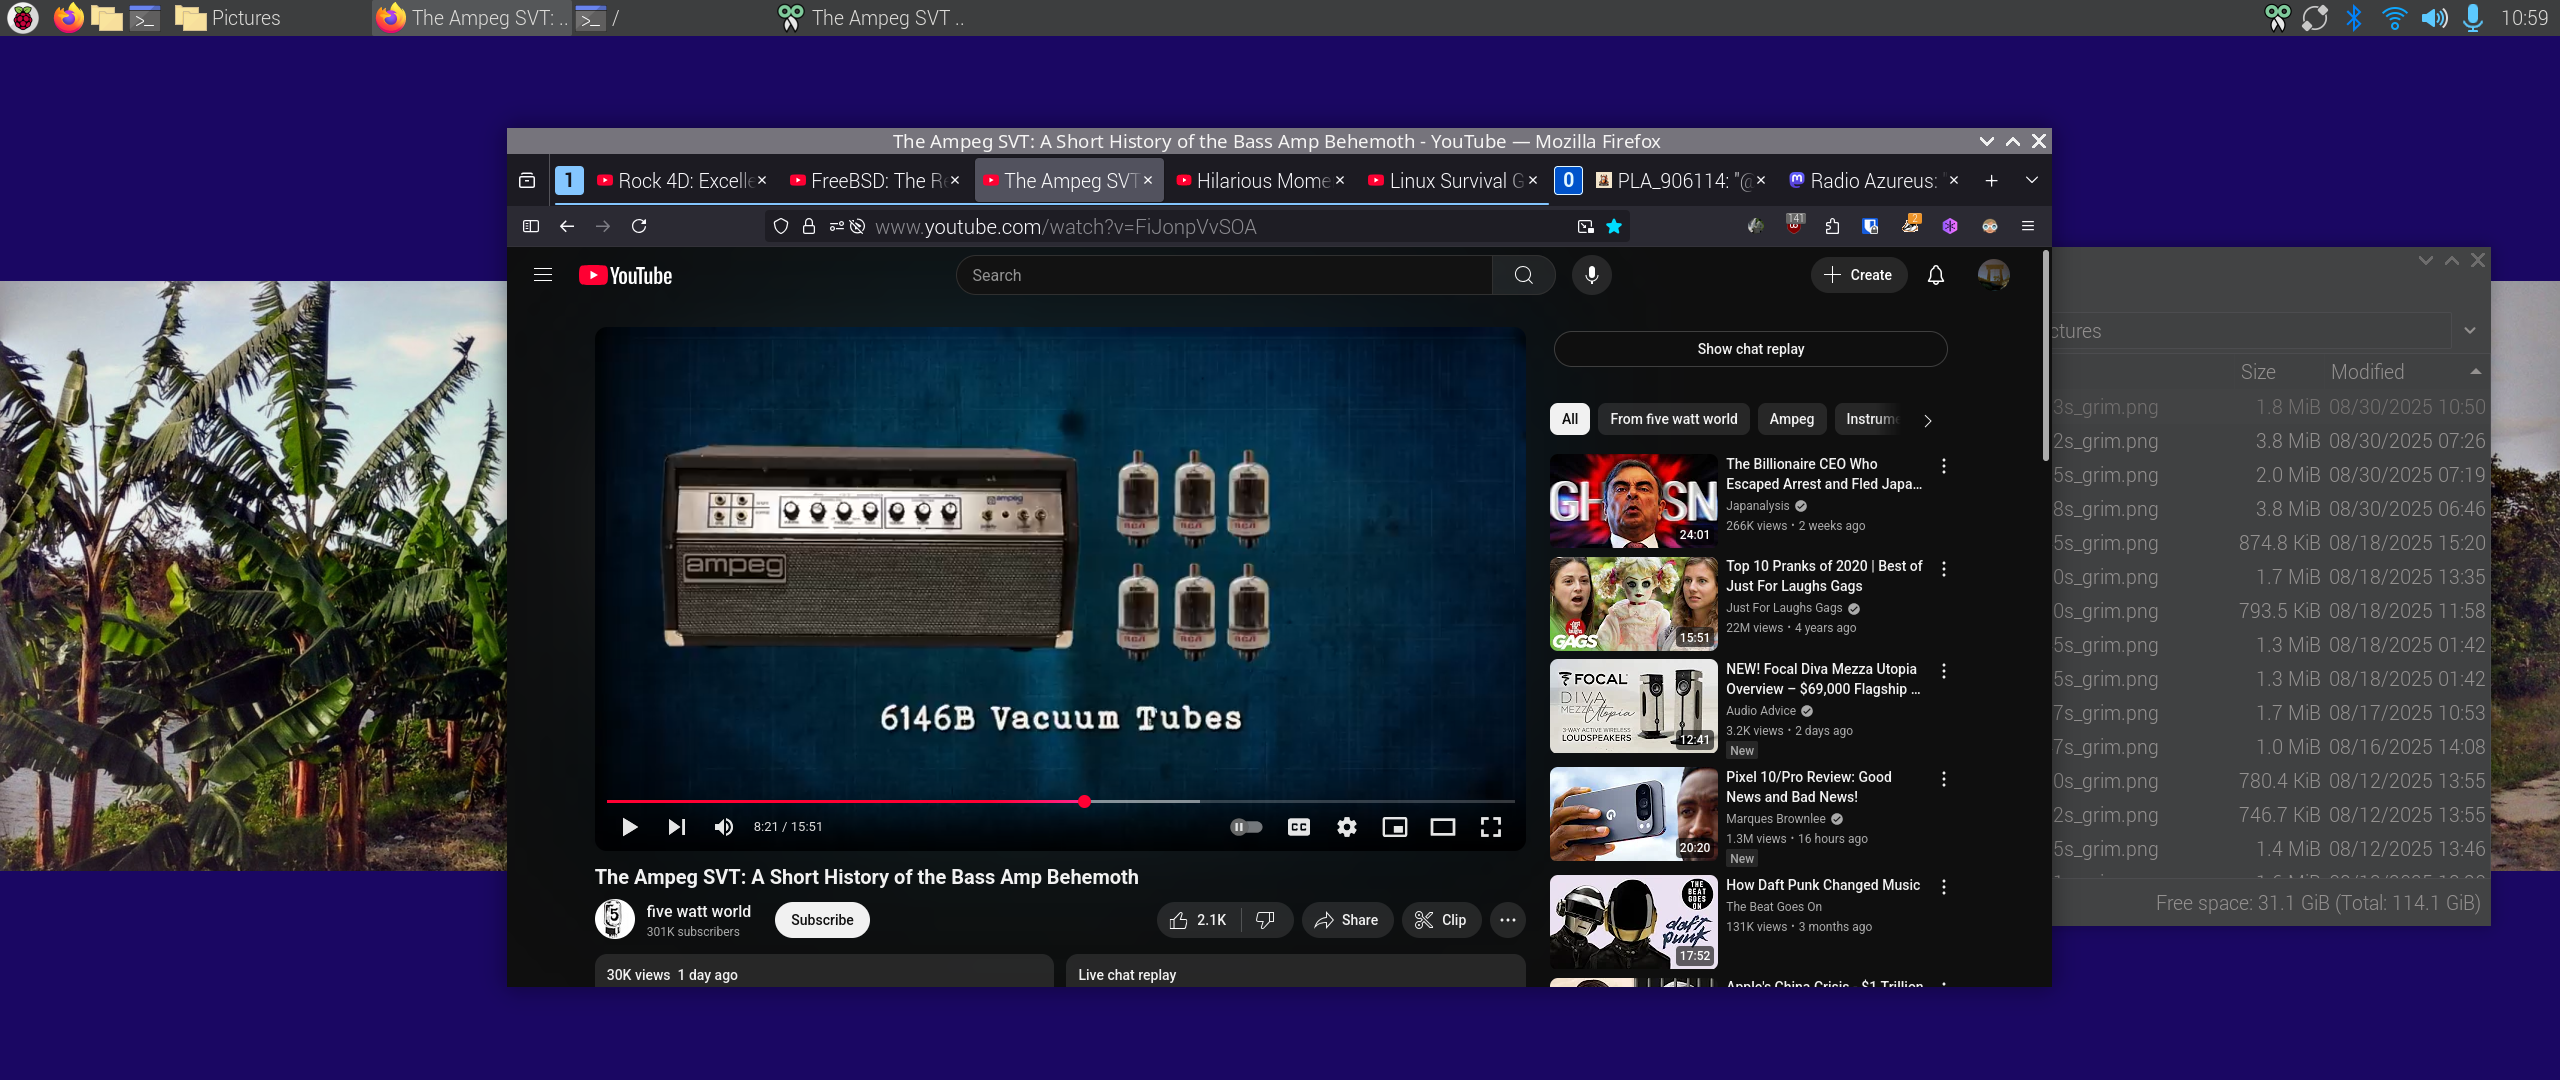Open Firefox extensions puzzle icon
2560x1080 pixels.
pos(1832,227)
